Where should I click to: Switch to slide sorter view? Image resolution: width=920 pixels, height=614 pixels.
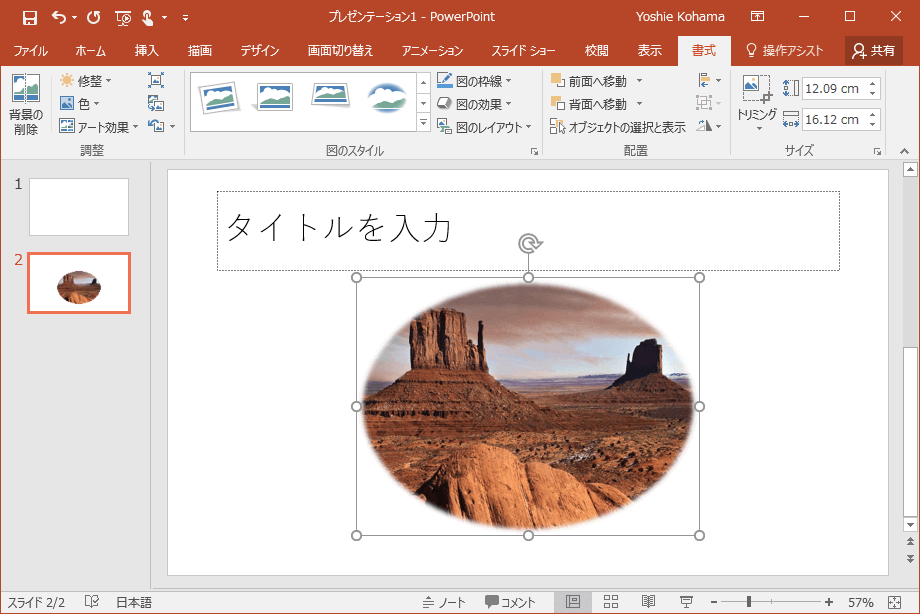(x=611, y=602)
